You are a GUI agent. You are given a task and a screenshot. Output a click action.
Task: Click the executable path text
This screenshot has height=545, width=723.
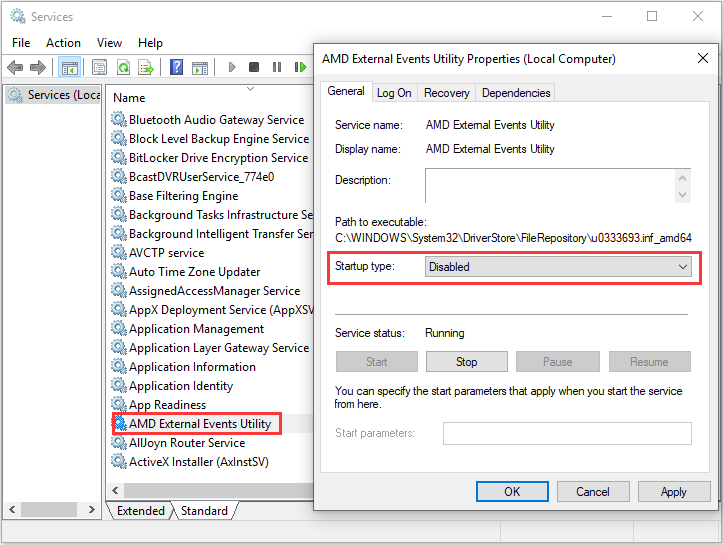(513, 238)
